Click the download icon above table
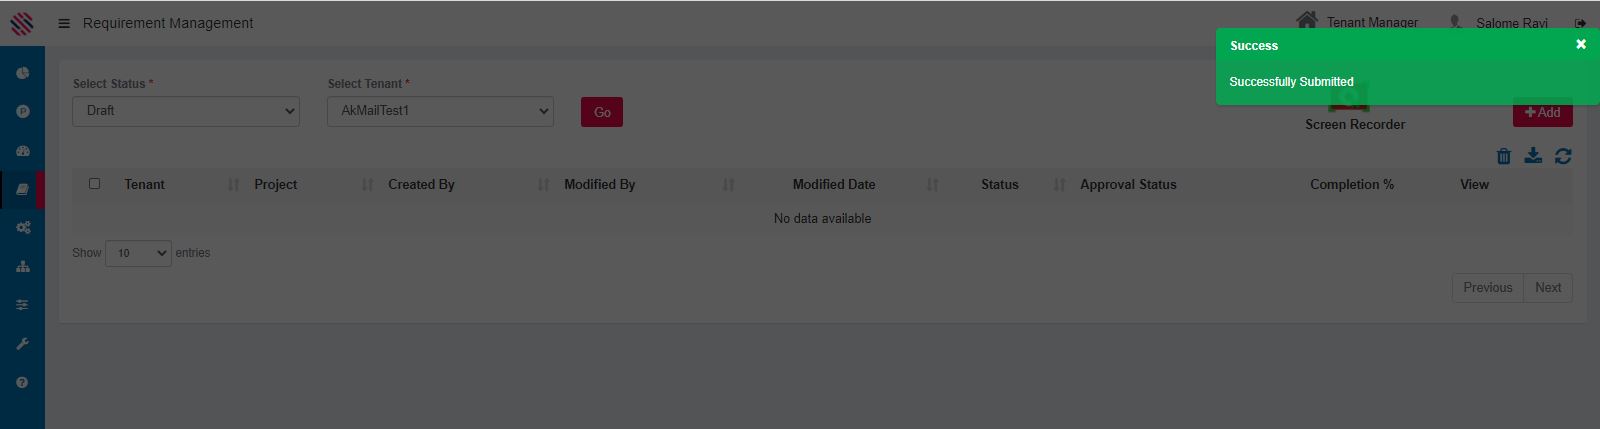 1533,155
